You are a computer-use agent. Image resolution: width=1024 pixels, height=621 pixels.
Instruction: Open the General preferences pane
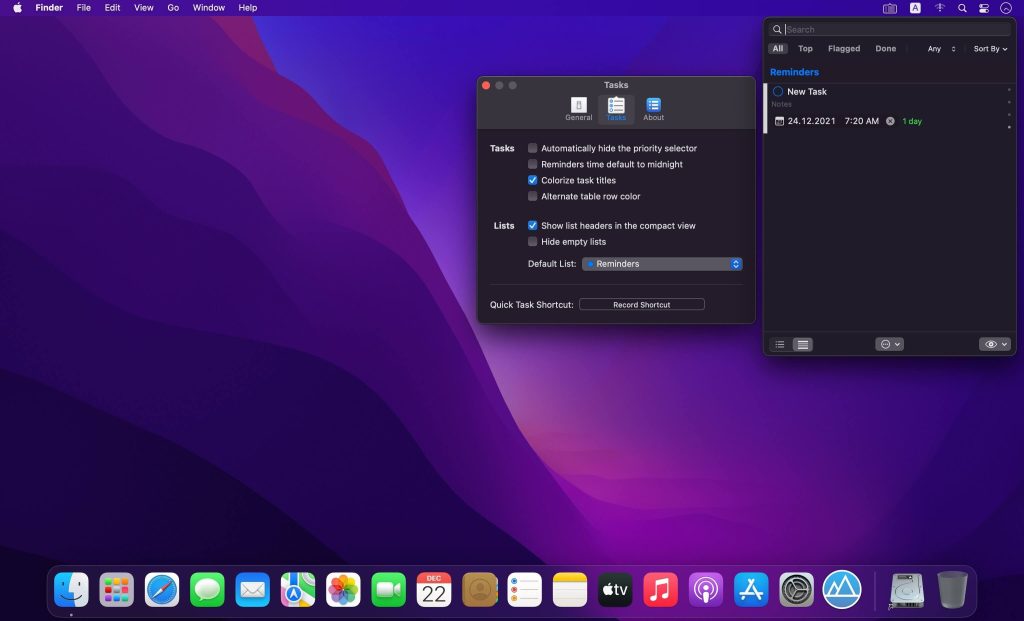pos(578,109)
